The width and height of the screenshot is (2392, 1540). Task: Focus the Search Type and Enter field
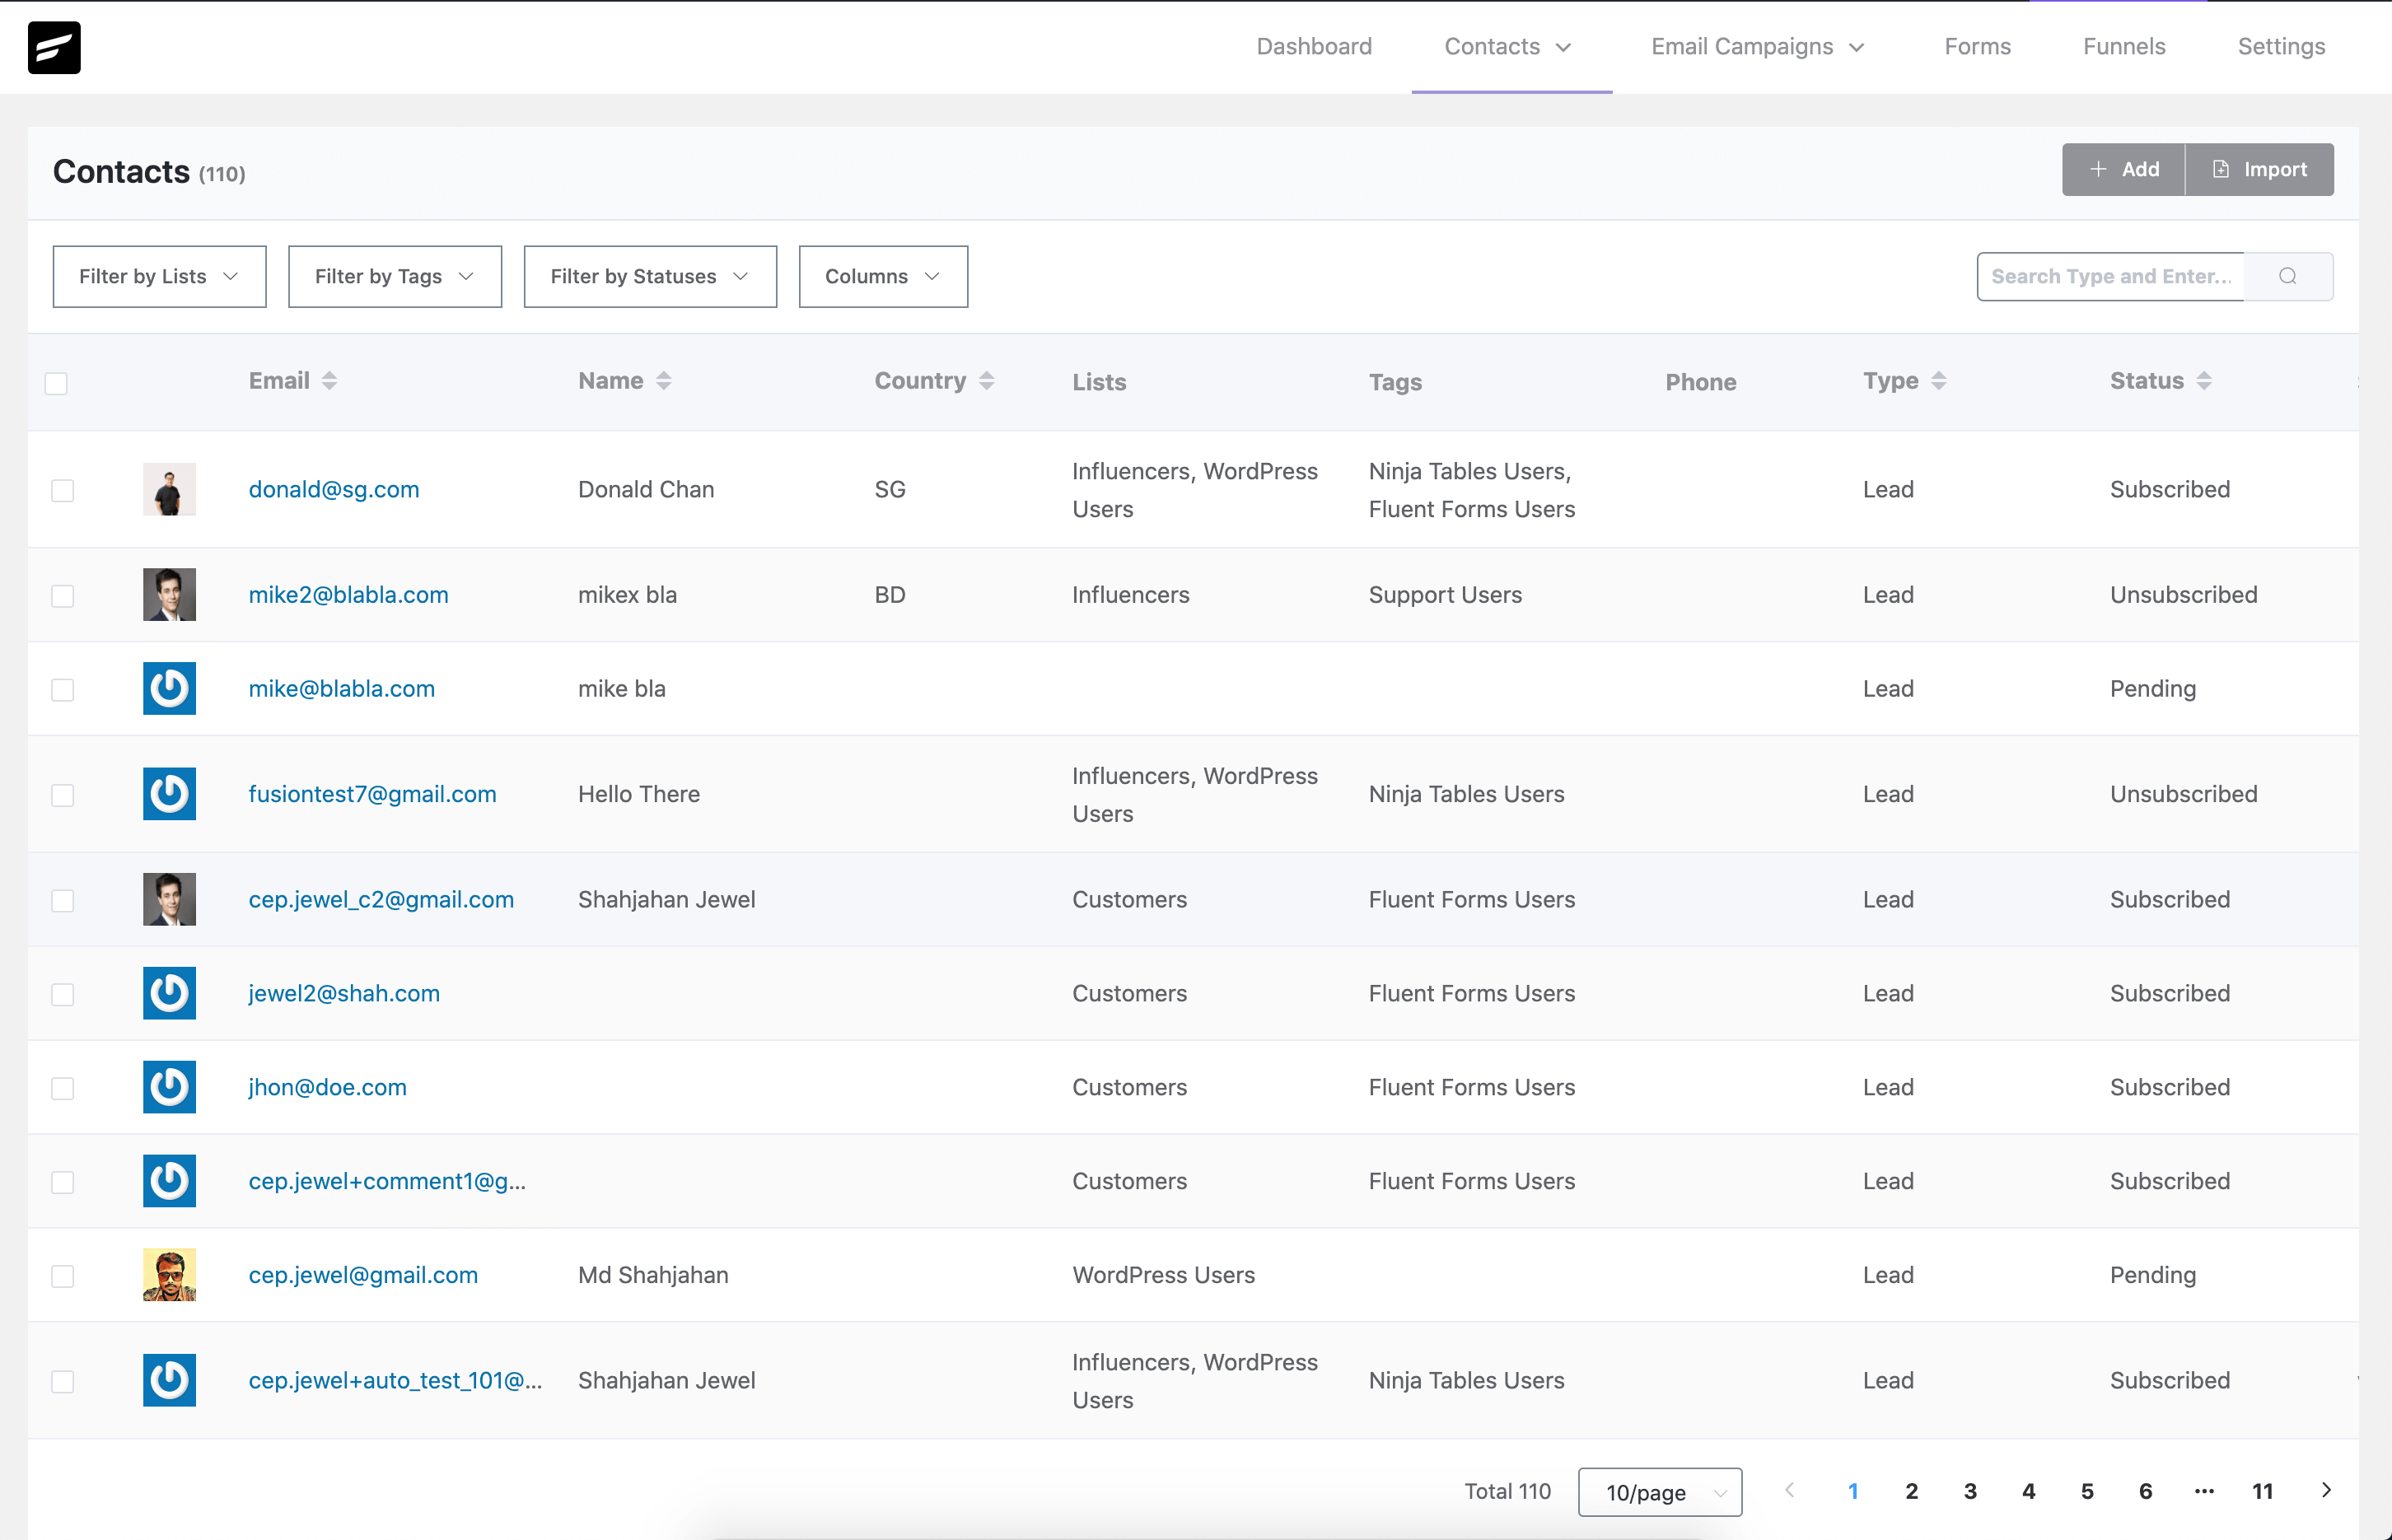pos(2110,276)
